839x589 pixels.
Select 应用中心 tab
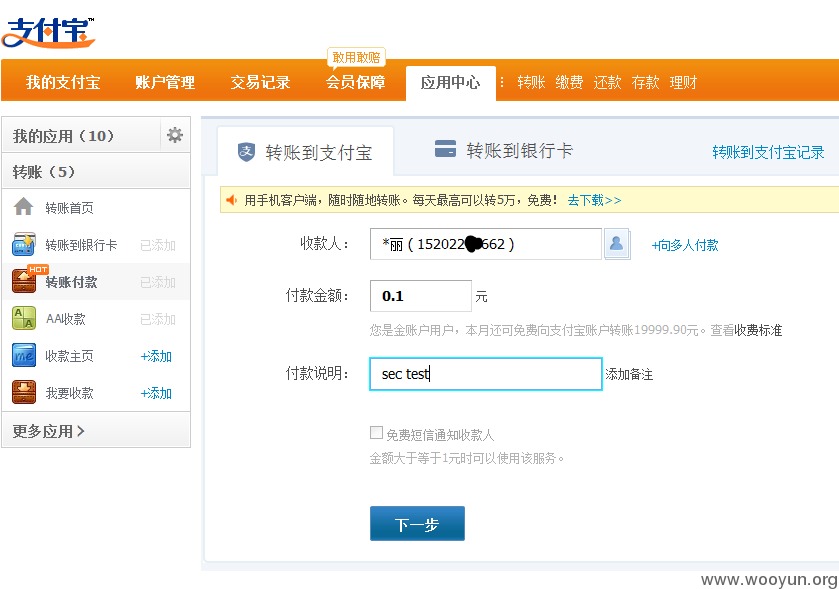point(451,82)
